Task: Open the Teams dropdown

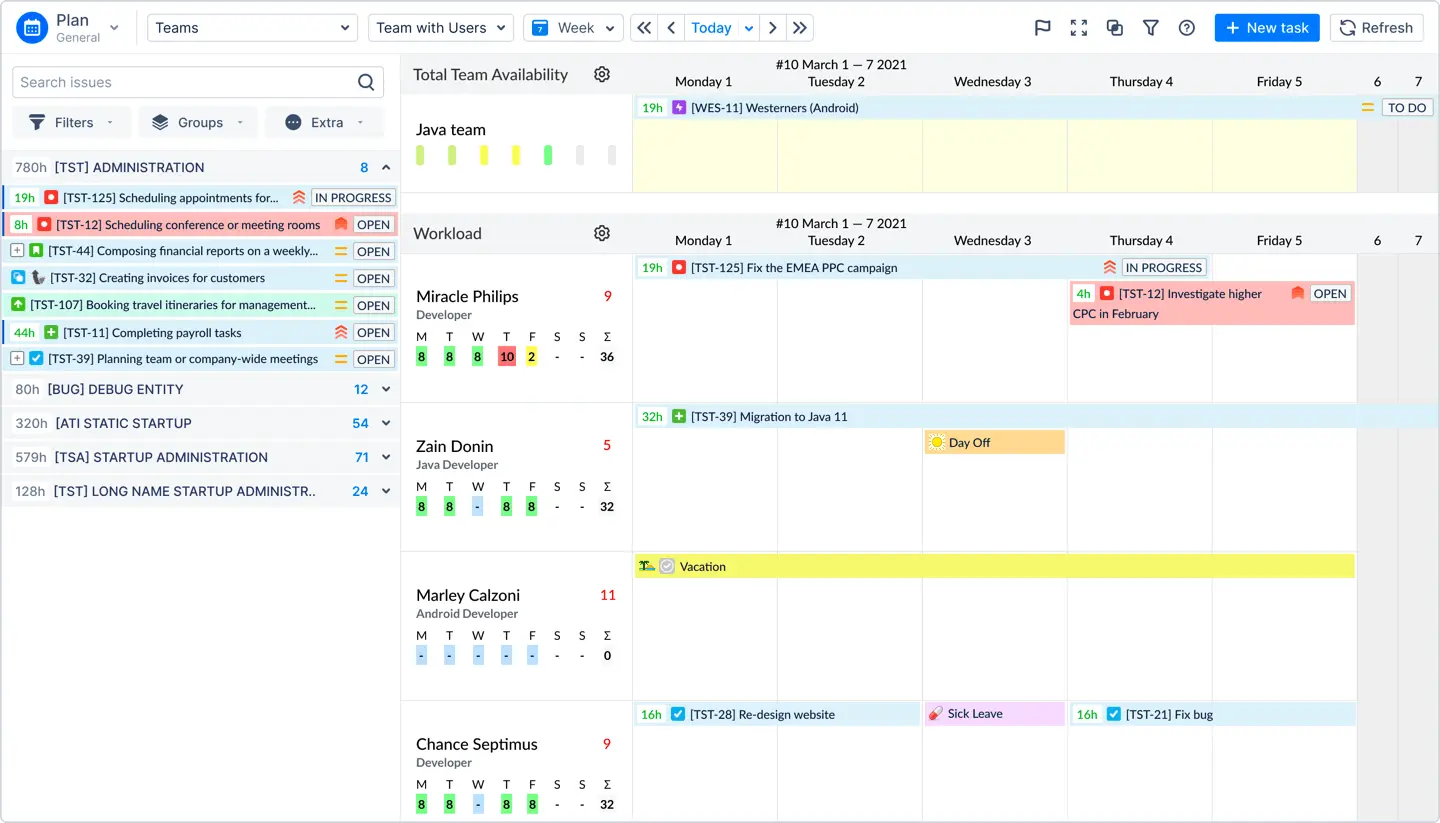Action: 252,27
